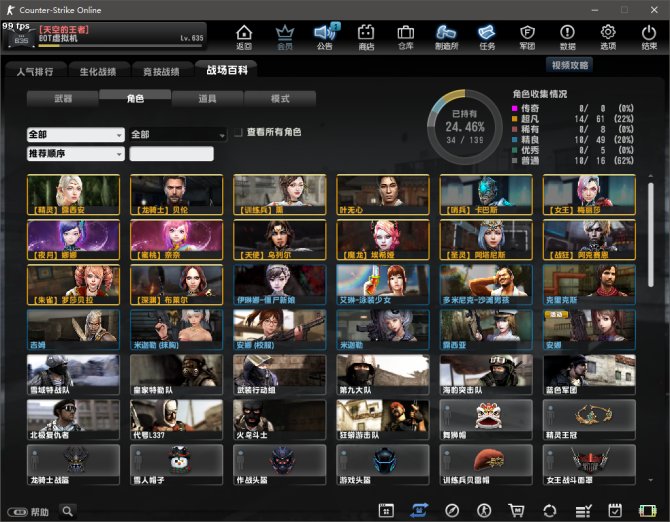Switch to the 生化战绩 tab
This screenshot has width=670, height=522.
click(x=98, y=72)
